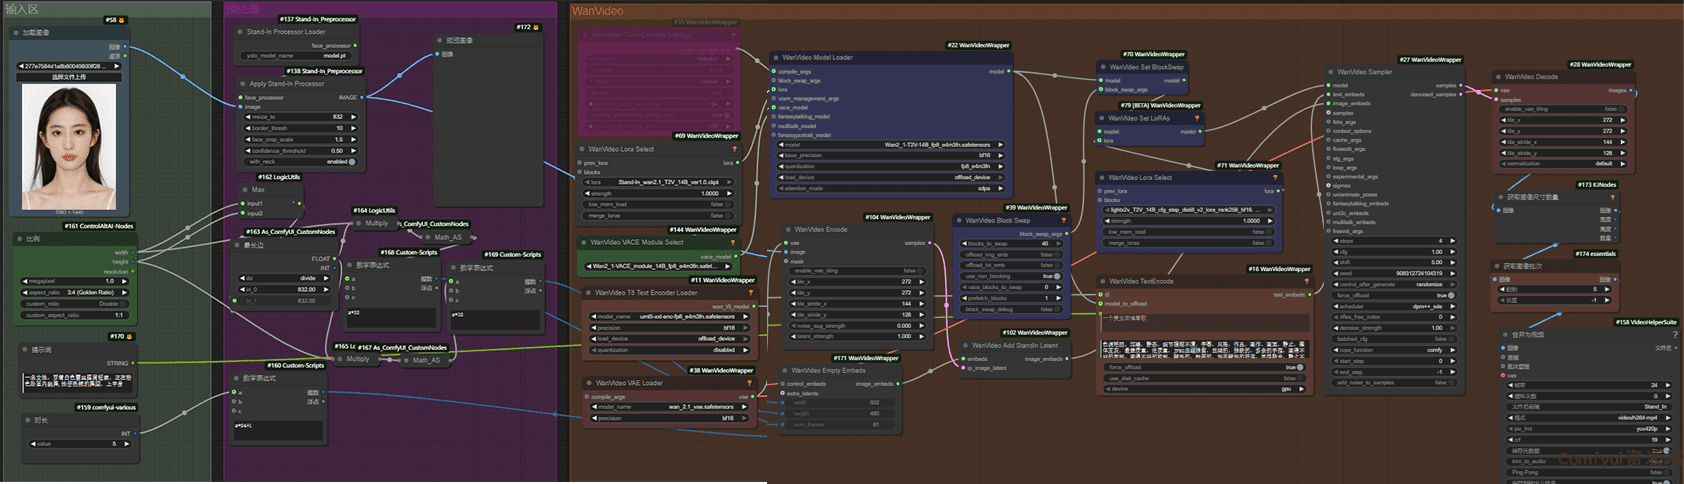Adjust the resize_to 832 value
This screenshot has width=1684, height=484.
click(x=300, y=117)
